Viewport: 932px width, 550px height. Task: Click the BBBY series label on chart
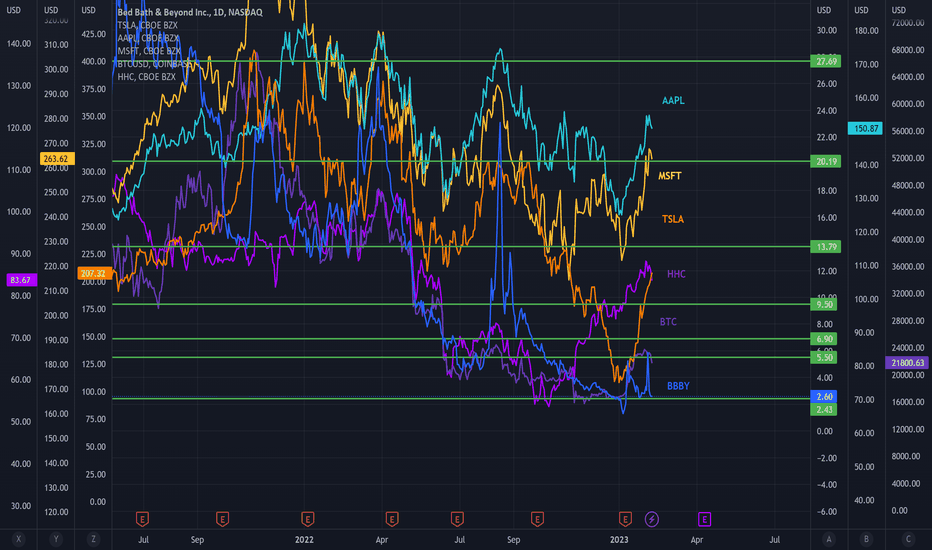(678, 386)
